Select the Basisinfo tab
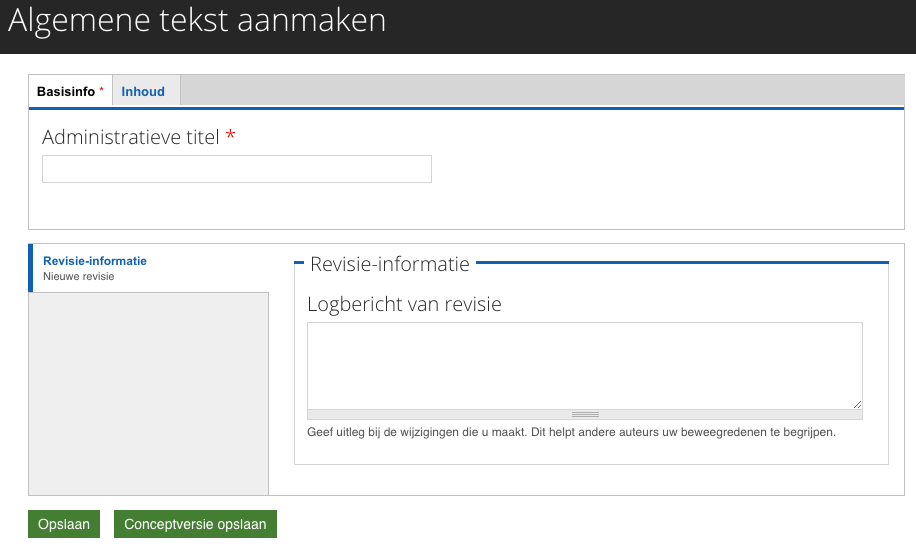Image resolution: width=916 pixels, height=552 pixels. [66, 91]
